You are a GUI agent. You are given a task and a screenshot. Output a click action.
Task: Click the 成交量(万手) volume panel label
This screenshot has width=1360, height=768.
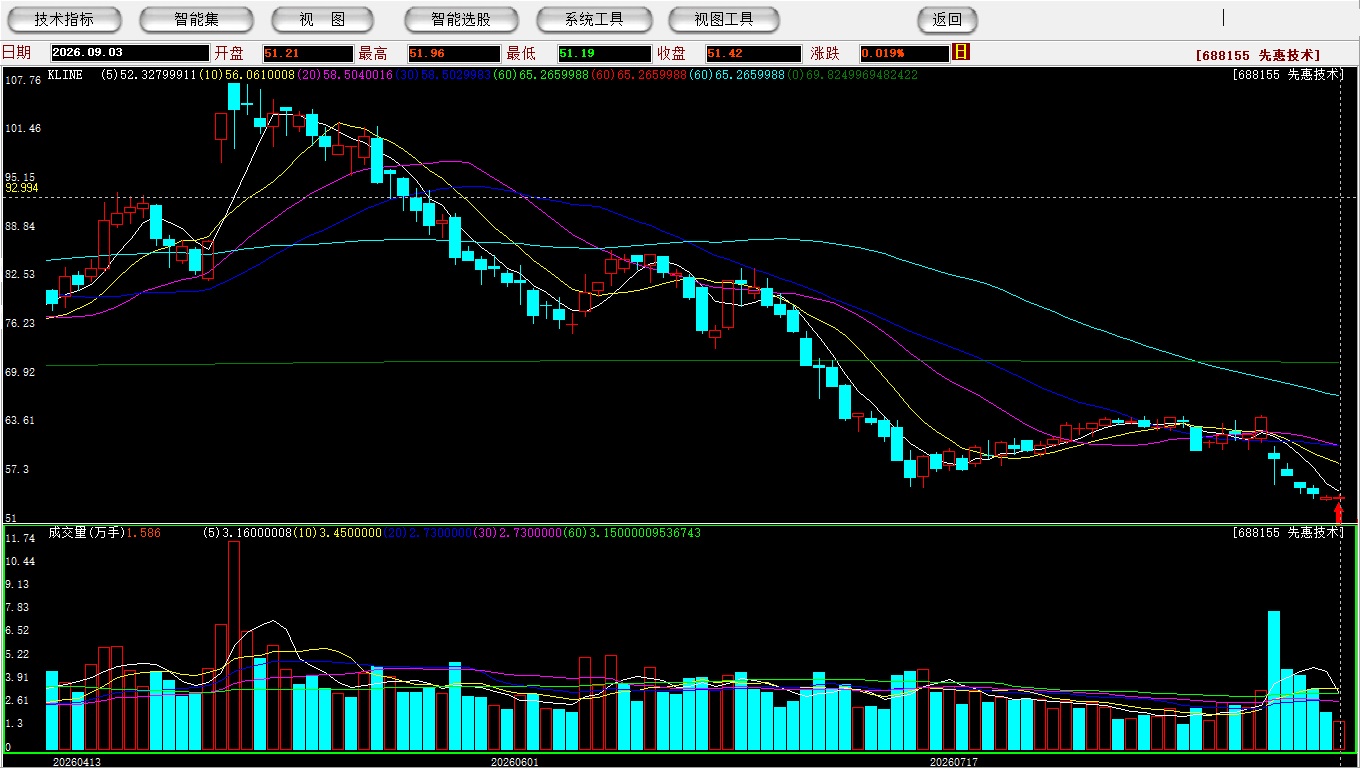(x=86, y=533)
